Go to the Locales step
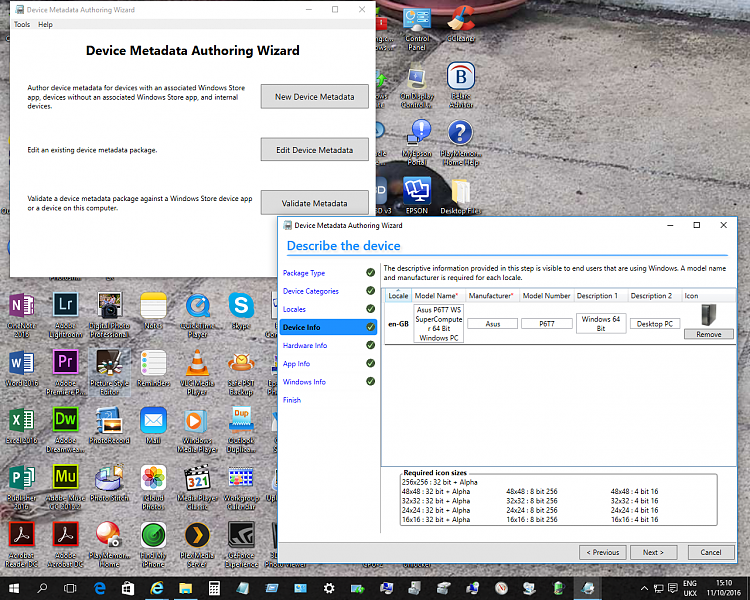The width and height of the screenshot is (750, 600). click(x=294, y=309)
